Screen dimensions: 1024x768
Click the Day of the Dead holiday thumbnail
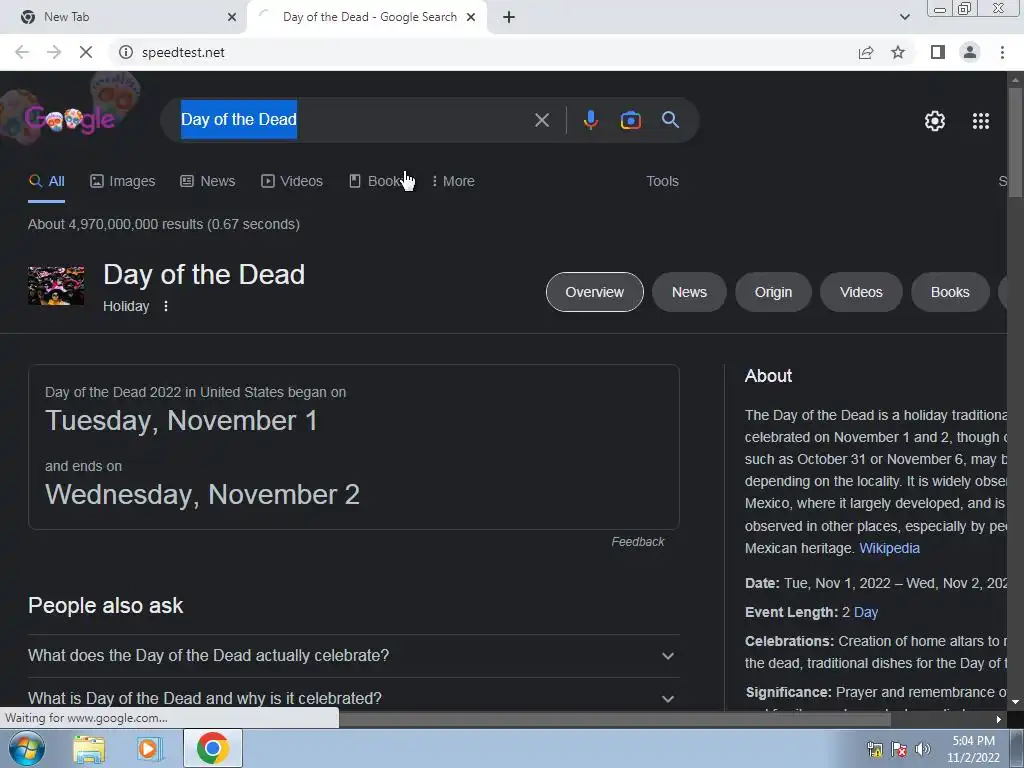(56, 285)
